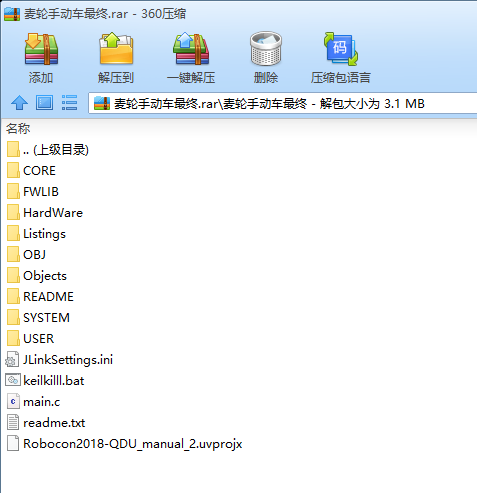The height and width of the screenshot is (493, 477).
Task: Select the Objects folder
Action: point(37,276)
